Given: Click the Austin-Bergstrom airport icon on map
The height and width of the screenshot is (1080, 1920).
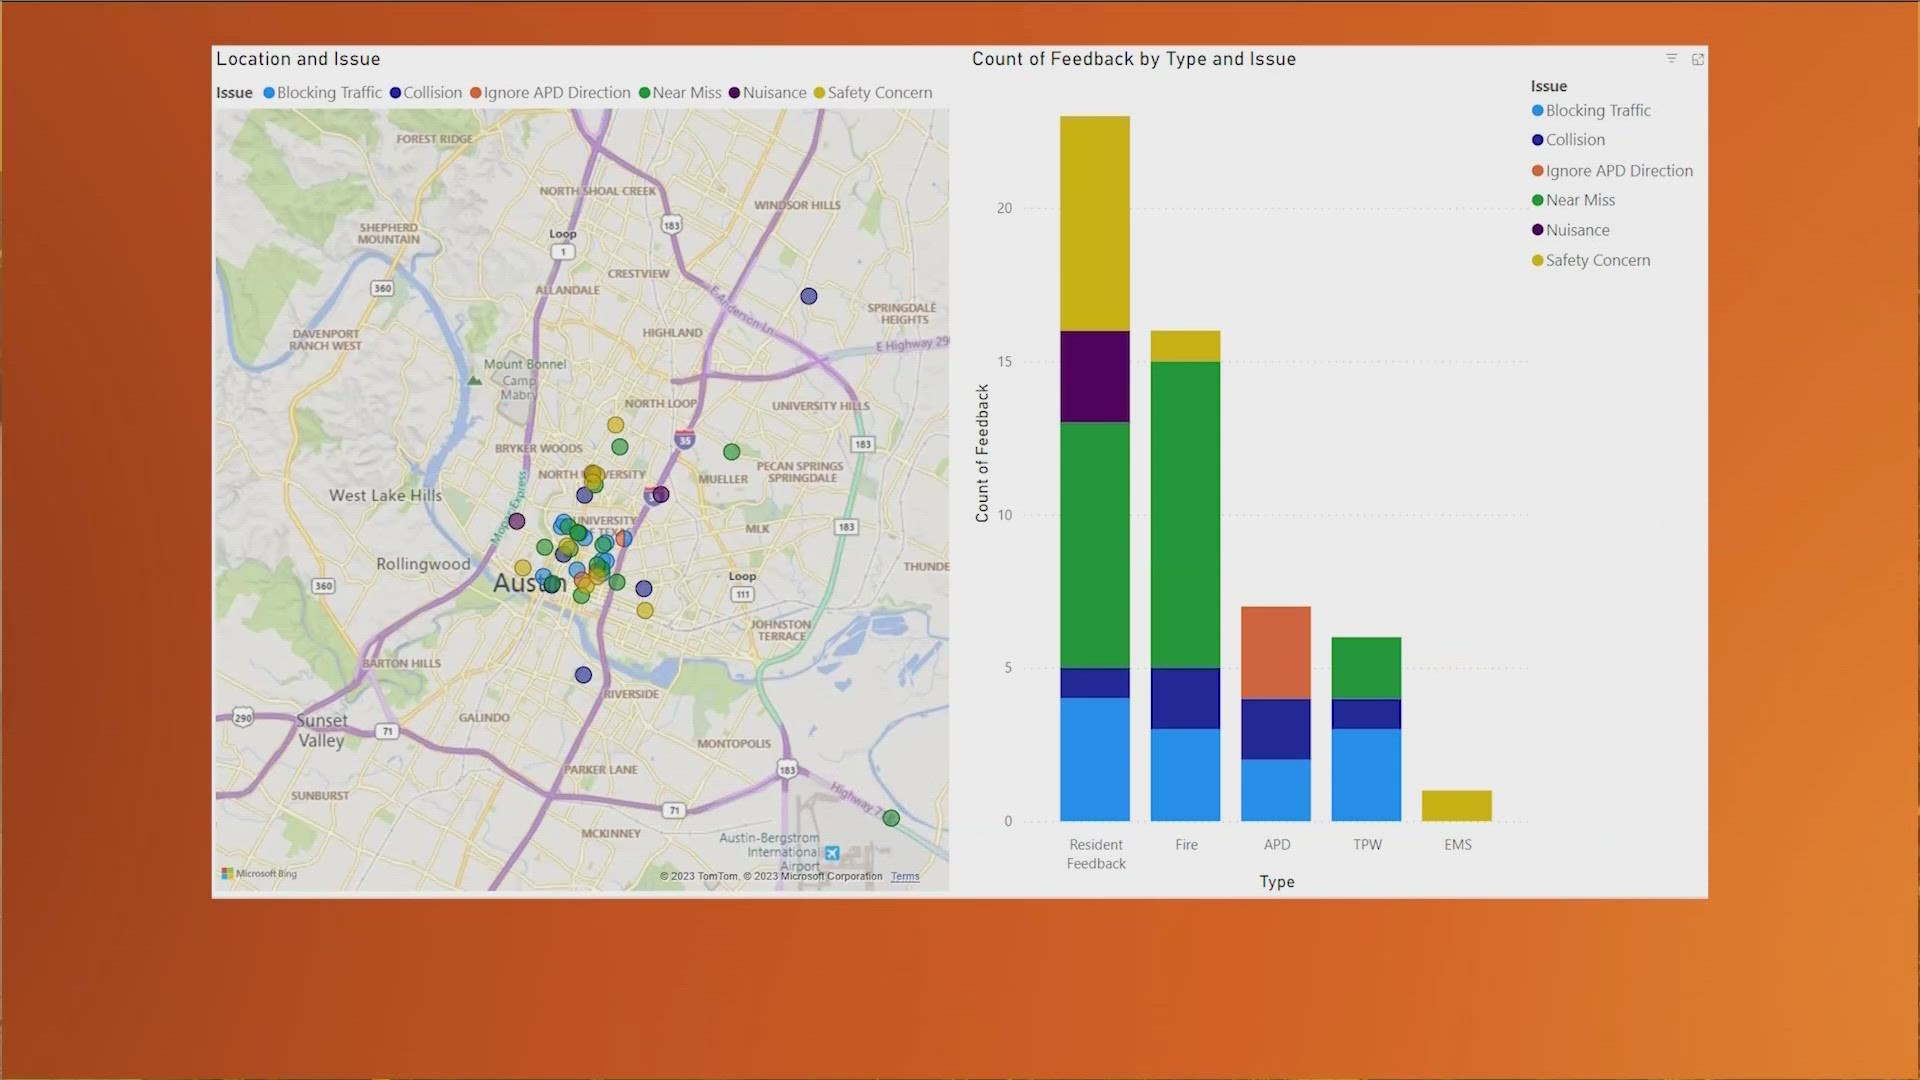Looking at the screenshot, I should (832, 853).
